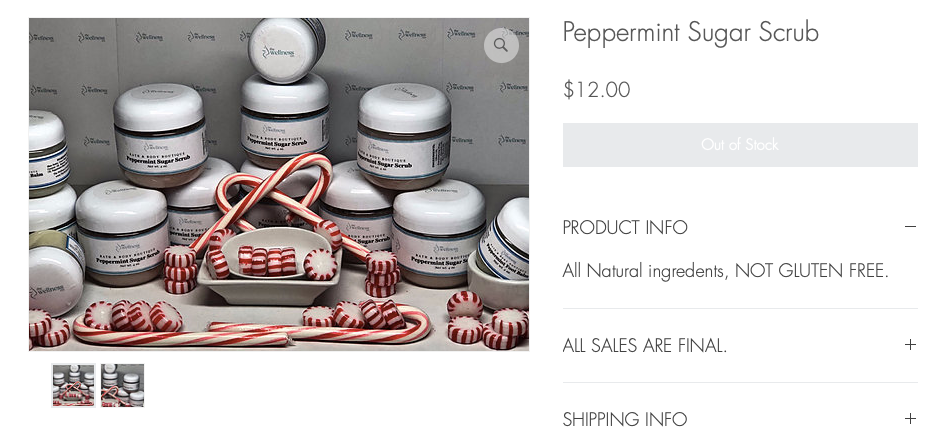Click the magnifier zoom icon on product image
The height and width of the screenshot is (430, 949).
coord(501,45)
